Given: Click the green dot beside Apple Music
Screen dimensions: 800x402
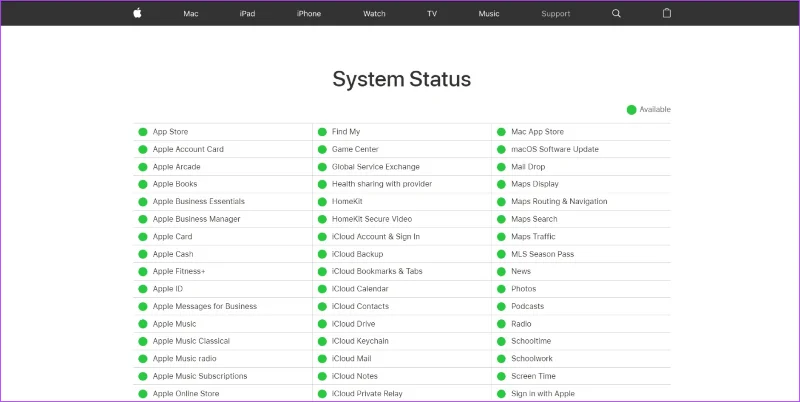Looking at the screenshot, I should (x=143, y=324).
